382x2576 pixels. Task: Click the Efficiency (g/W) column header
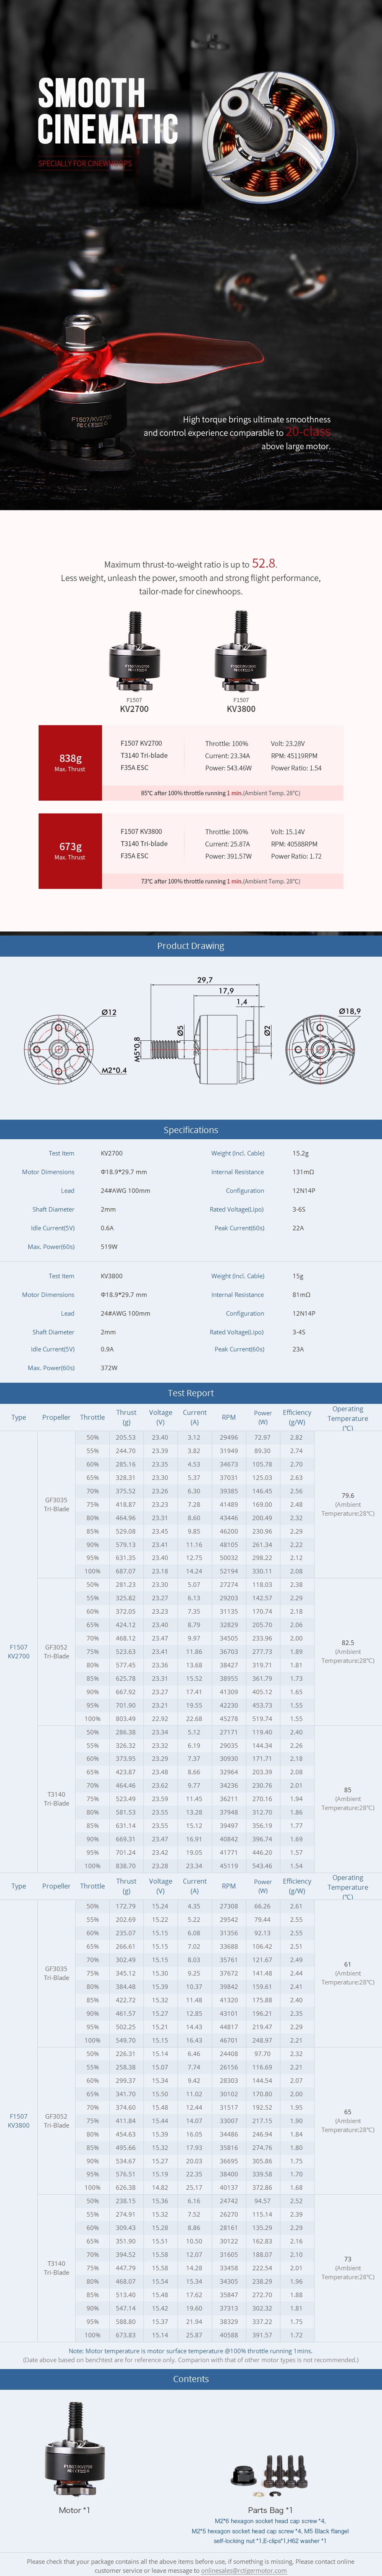coord(296,1417)
